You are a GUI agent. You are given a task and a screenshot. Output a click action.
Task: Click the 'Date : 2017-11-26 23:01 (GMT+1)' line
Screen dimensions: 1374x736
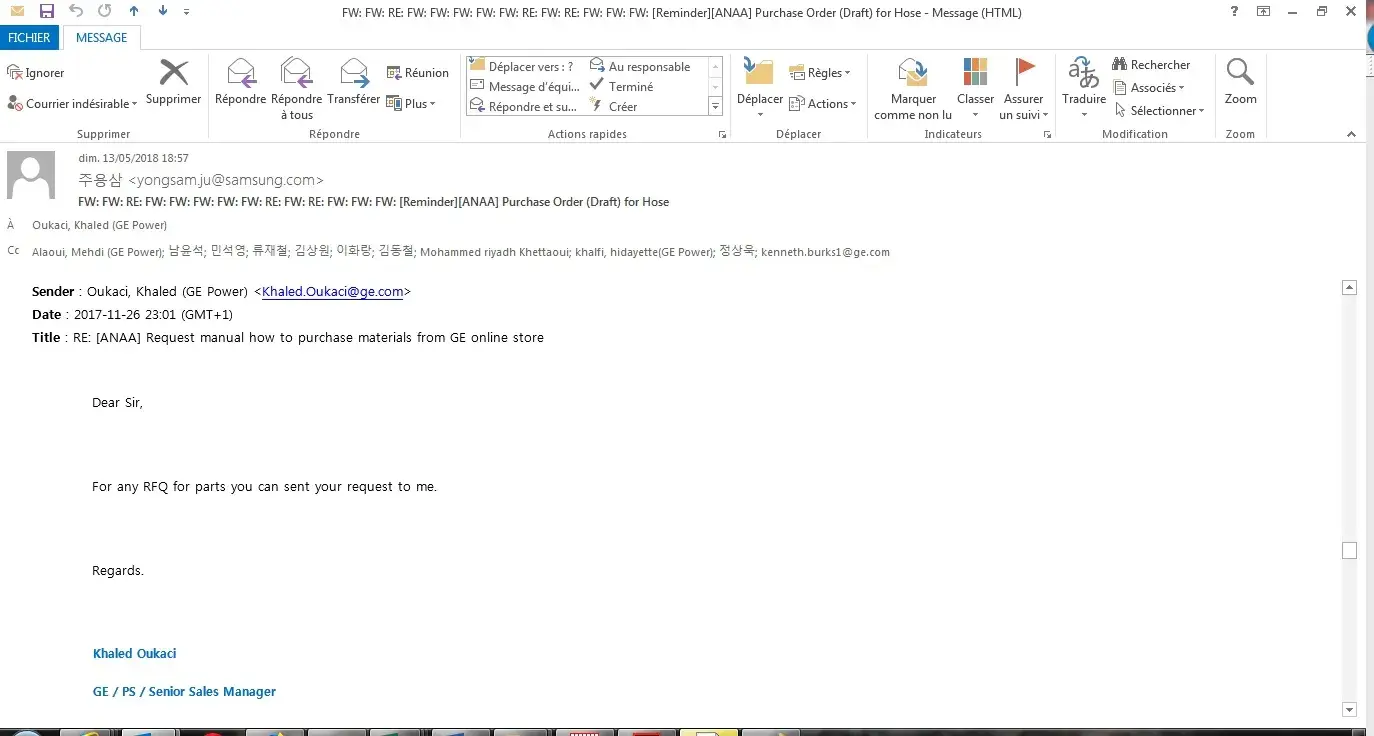132,315
